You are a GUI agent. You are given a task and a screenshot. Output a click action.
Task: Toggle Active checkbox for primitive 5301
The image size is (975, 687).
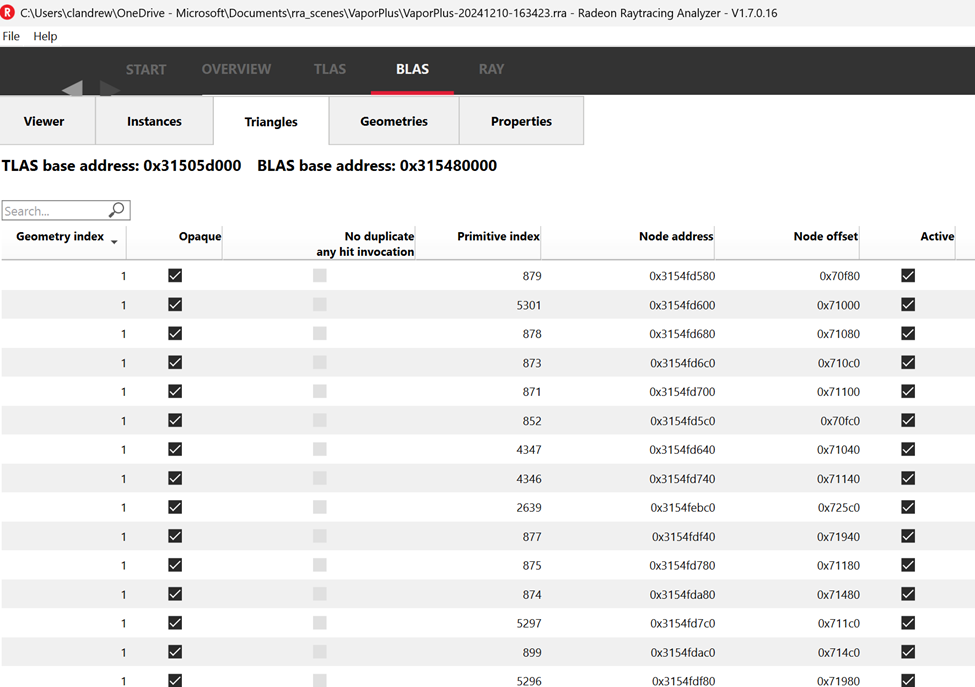908,304
